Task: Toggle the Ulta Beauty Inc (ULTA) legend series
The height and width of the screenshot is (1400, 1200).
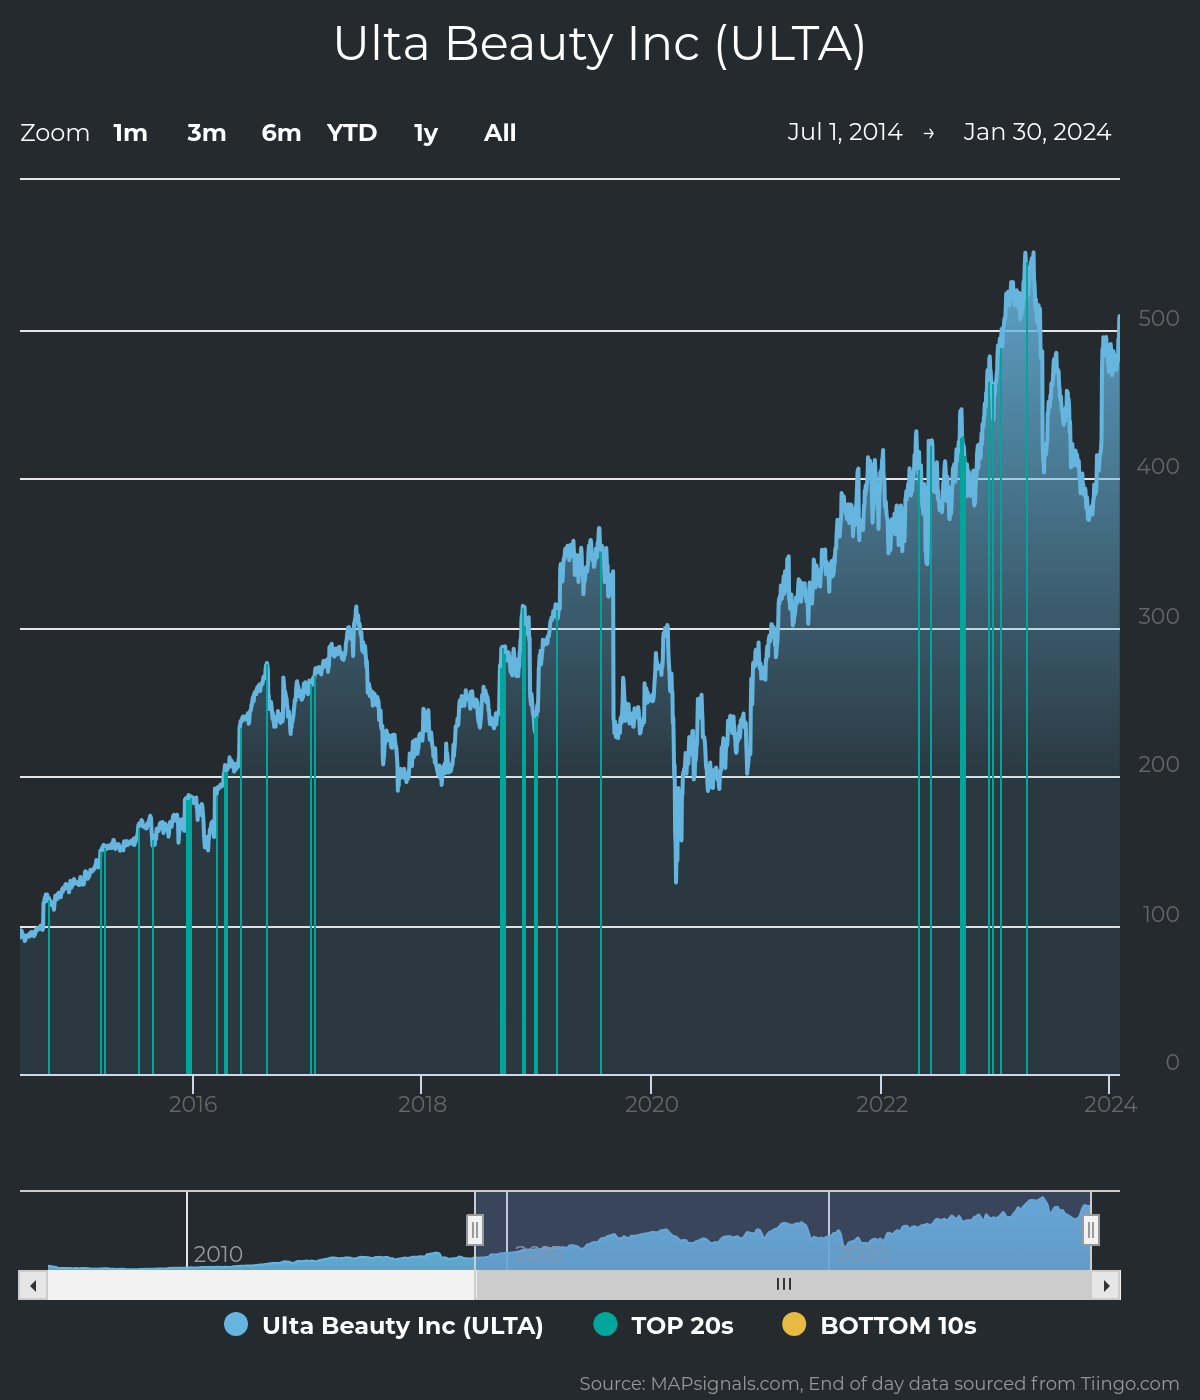Action: click(x=384, y=1325)
